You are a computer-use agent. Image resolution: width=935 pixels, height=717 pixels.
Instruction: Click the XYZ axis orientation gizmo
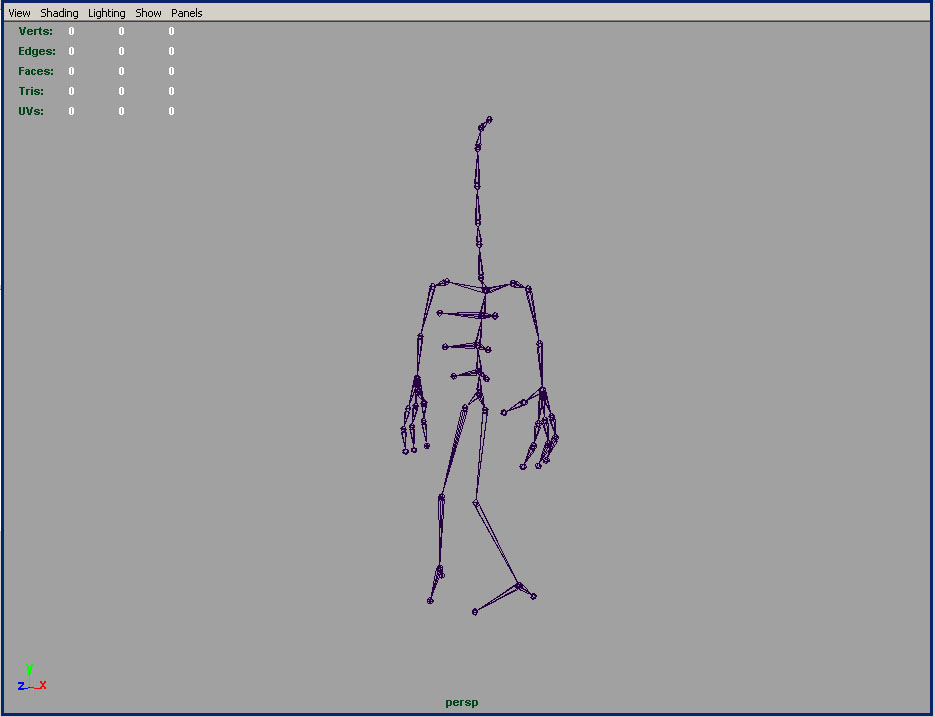click(32, 678)
